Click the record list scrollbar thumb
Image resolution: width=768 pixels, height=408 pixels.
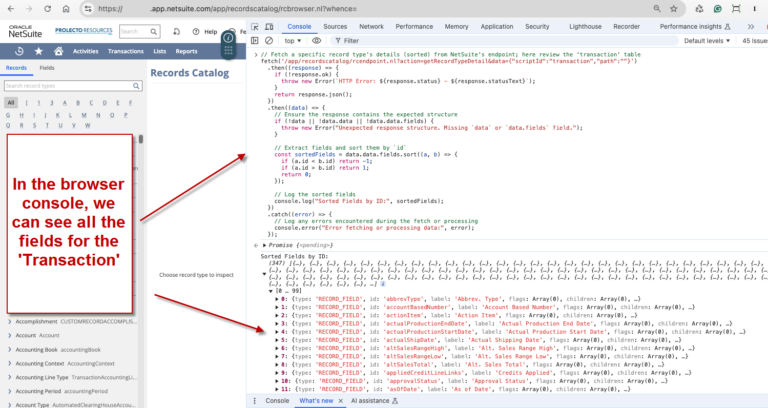(141, 139)
